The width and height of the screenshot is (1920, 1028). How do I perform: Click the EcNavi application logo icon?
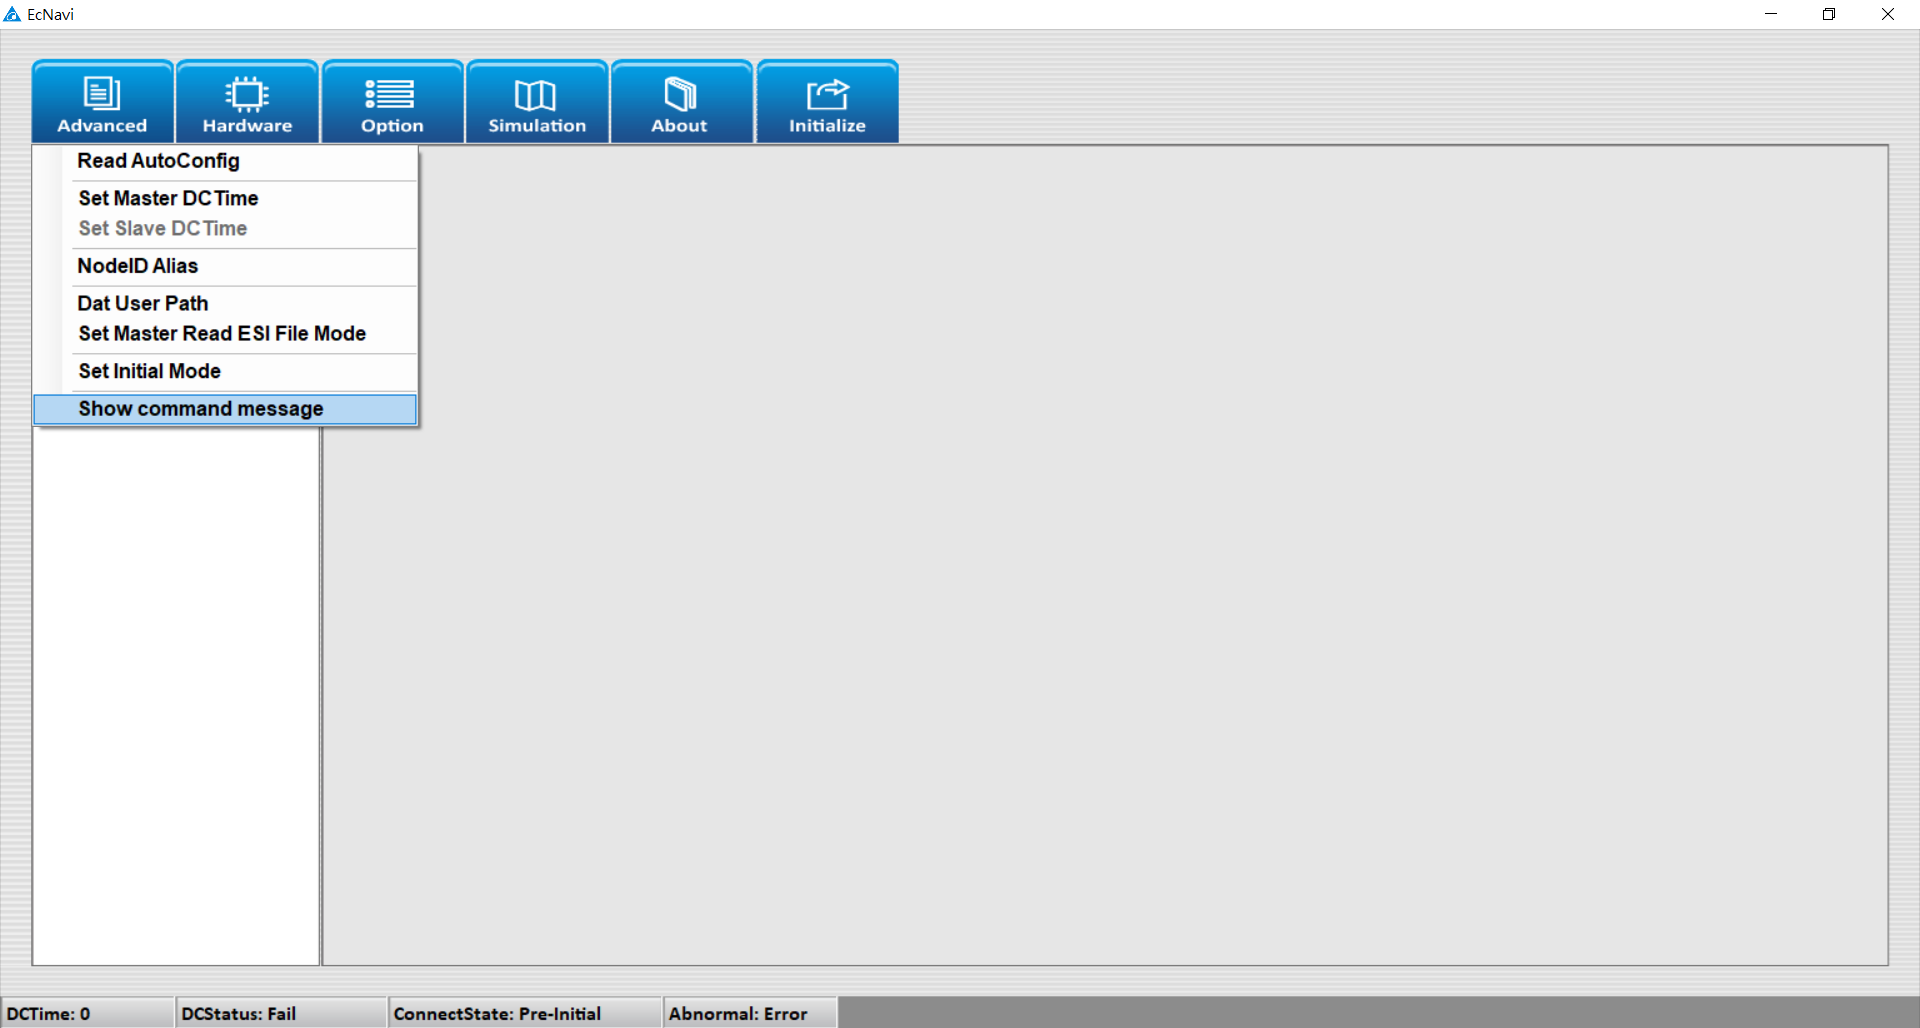coord(12,14)
